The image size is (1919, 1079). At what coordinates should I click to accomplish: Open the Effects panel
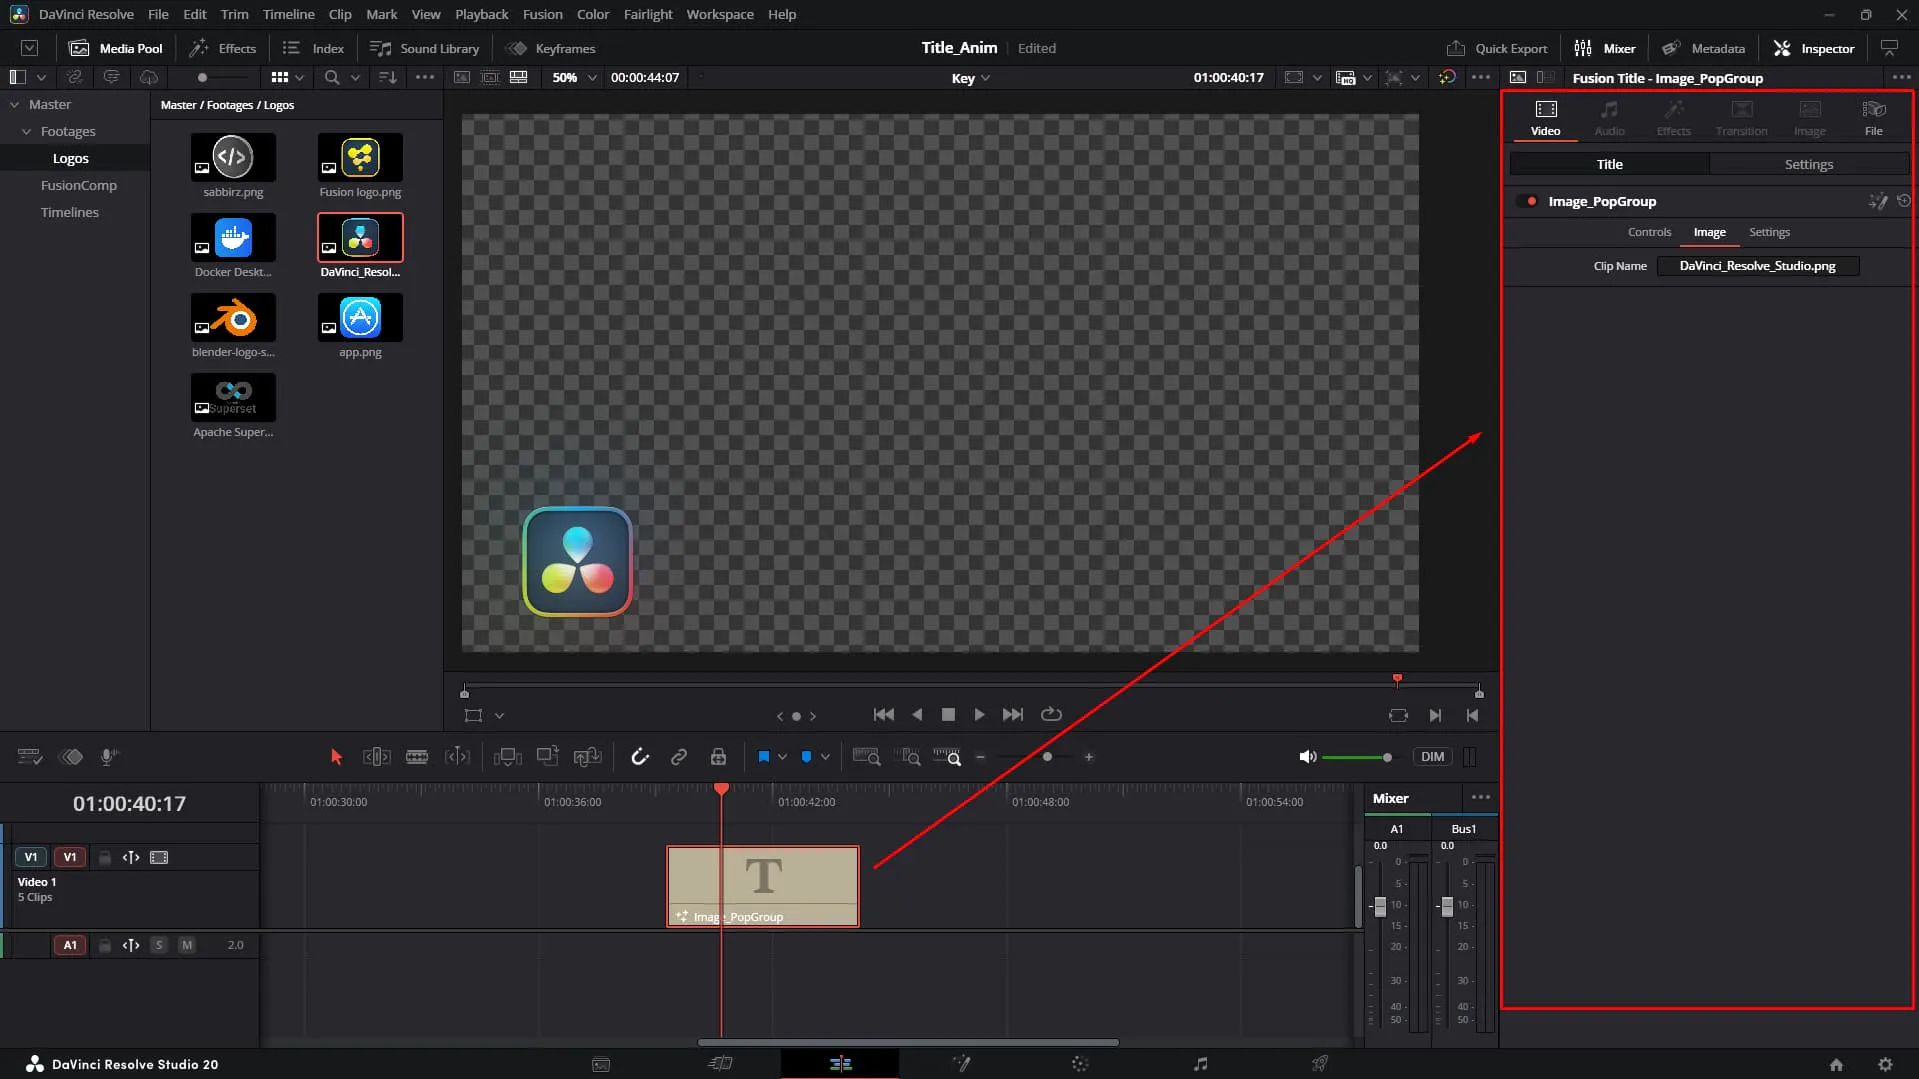click(x=223, y=48)
